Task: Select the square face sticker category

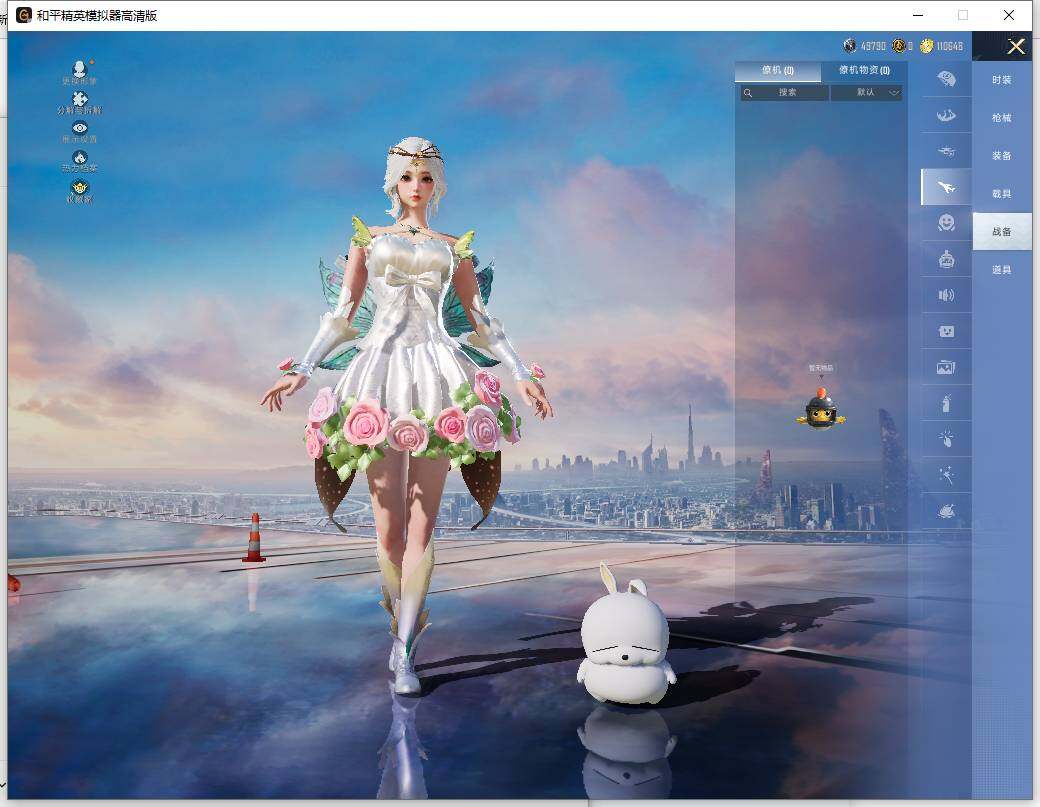Action: (946, 331)
